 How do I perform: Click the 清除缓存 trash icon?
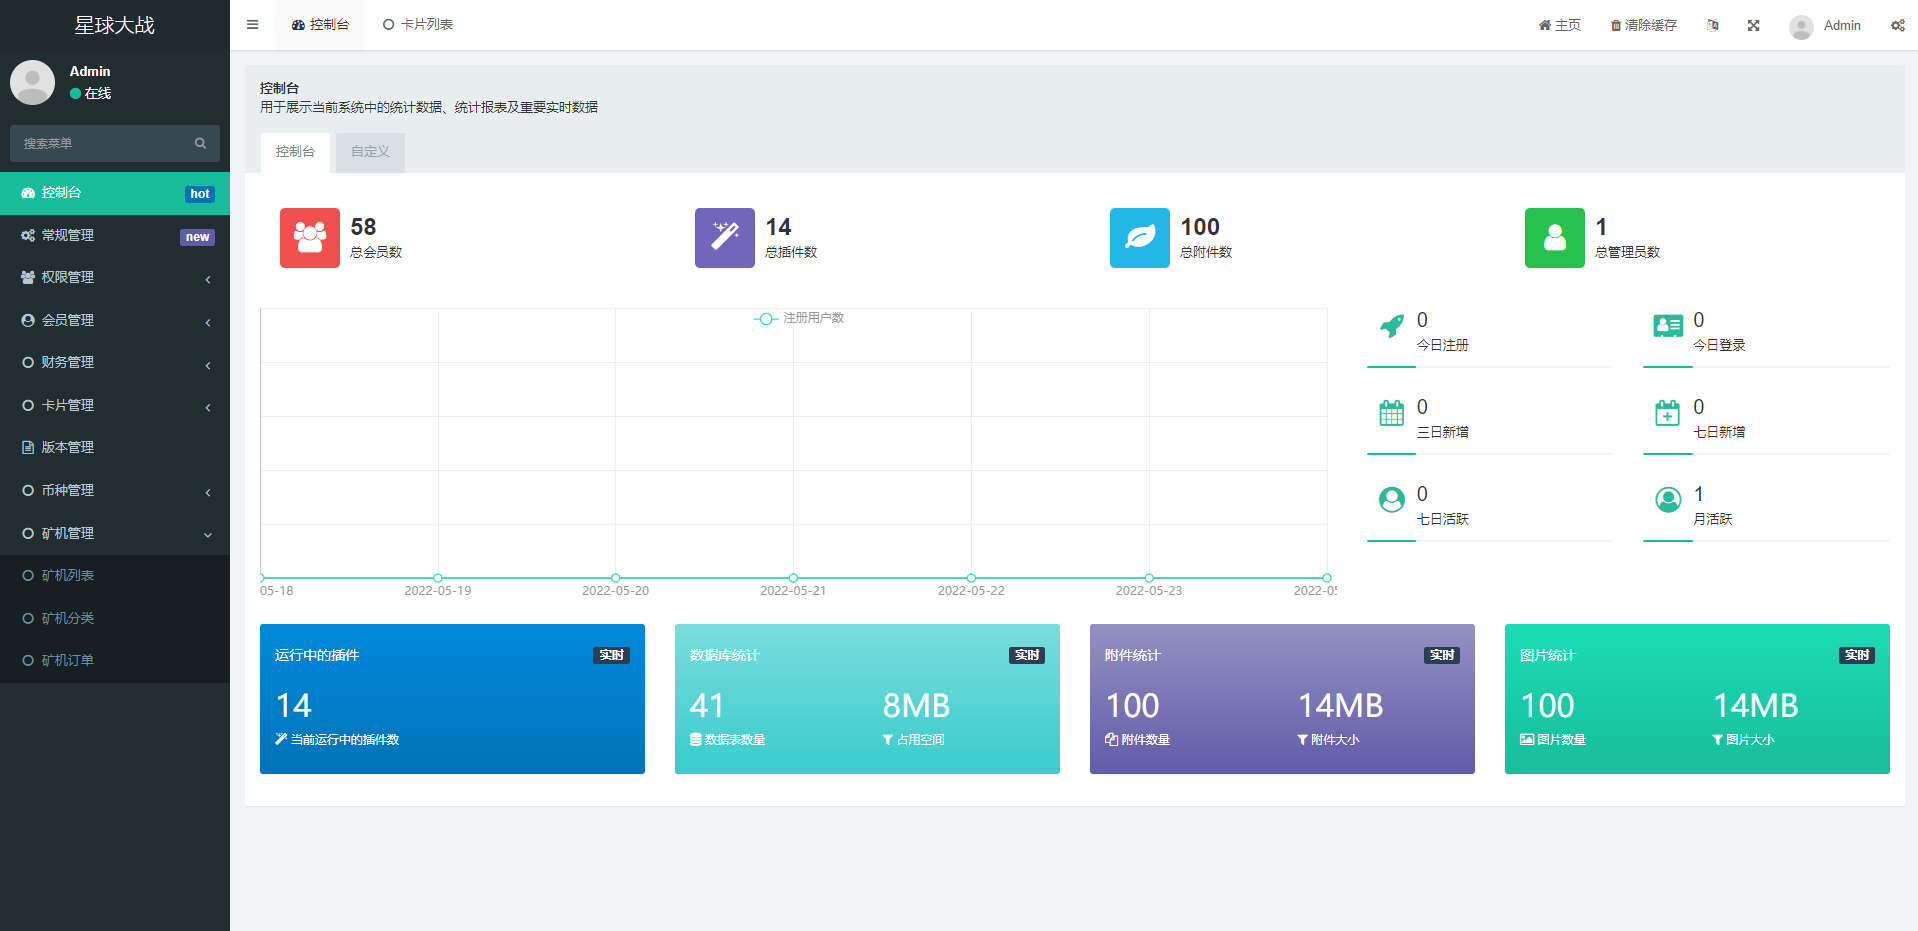pos(1614,24)
